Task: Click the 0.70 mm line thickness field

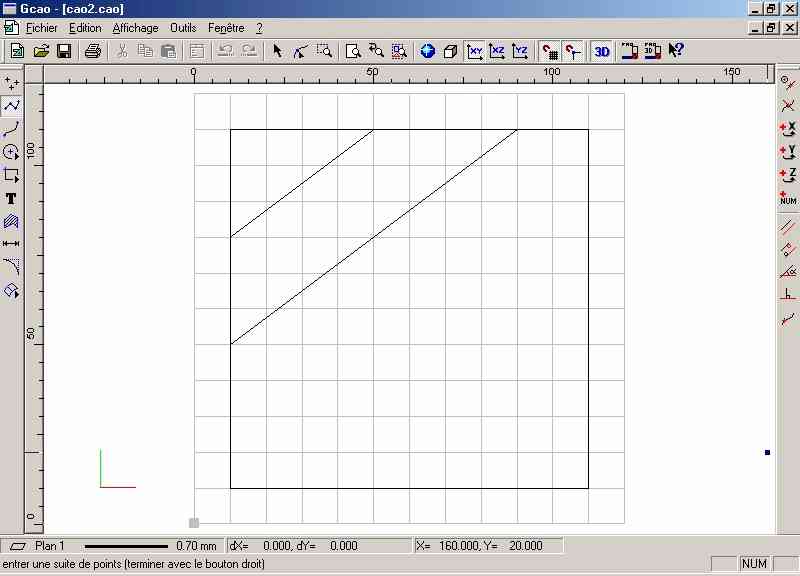Action: (x=151, y=546)
